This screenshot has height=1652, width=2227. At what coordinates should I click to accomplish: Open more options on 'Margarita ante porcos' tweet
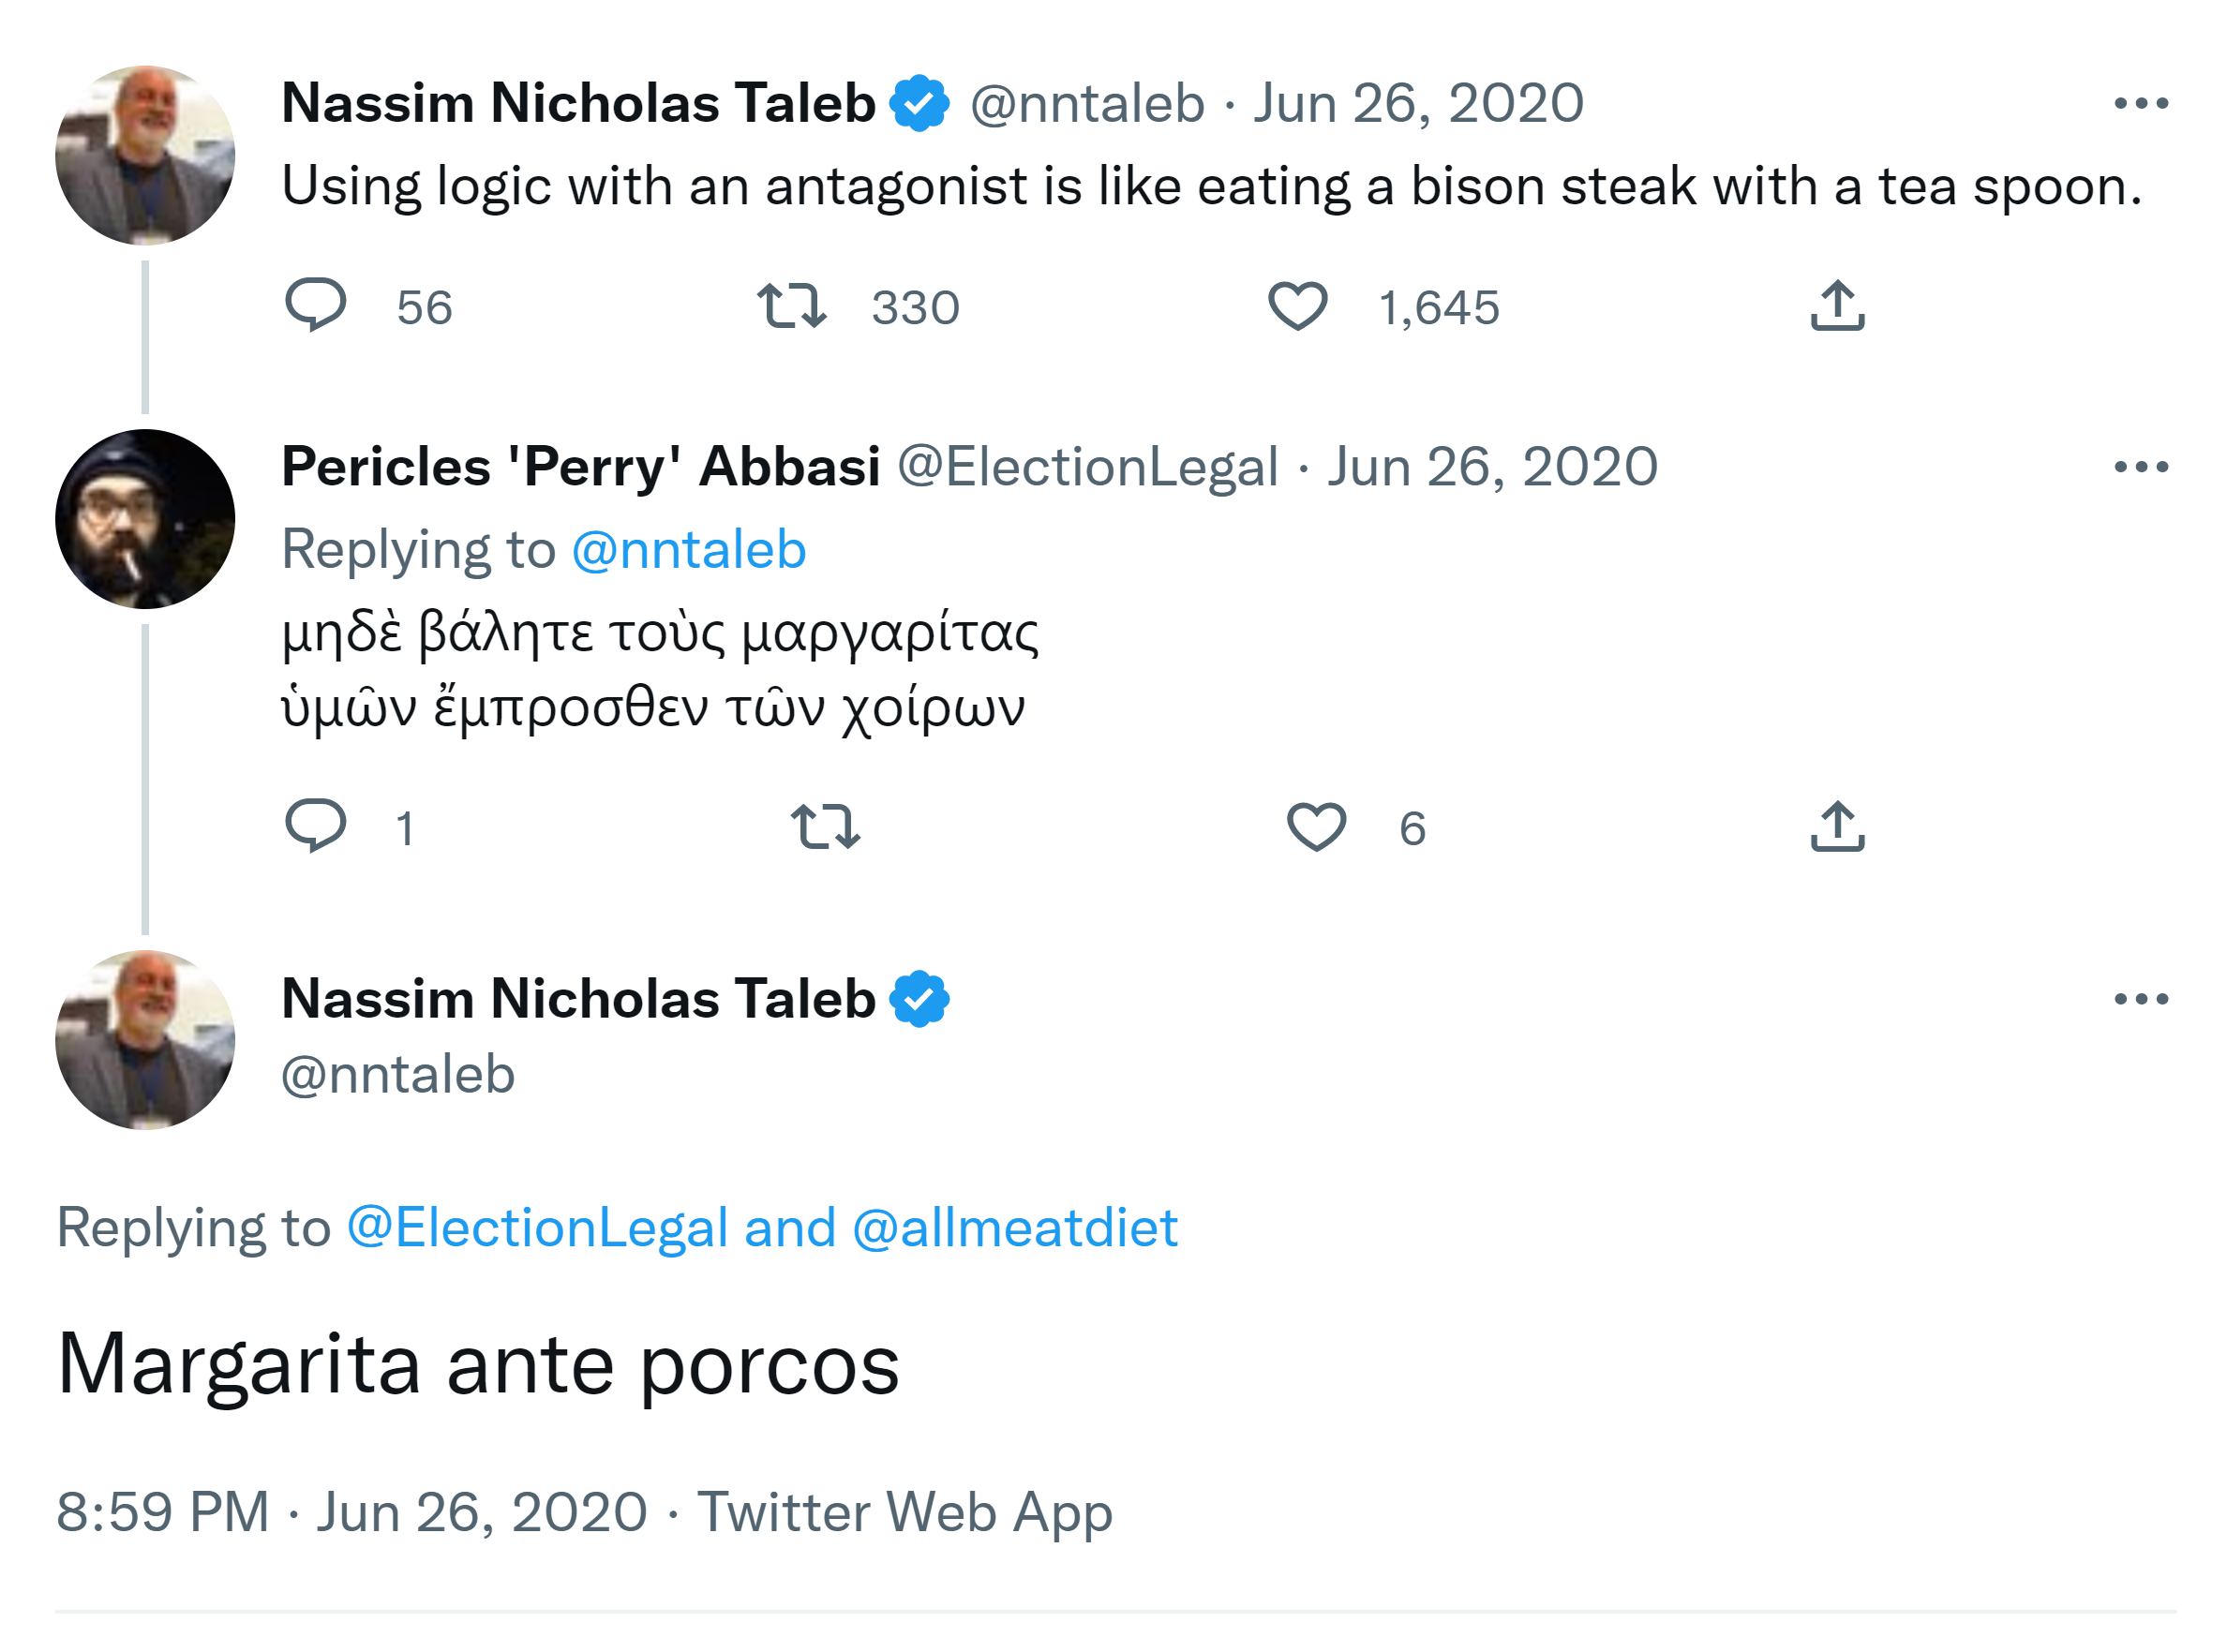2141,999
